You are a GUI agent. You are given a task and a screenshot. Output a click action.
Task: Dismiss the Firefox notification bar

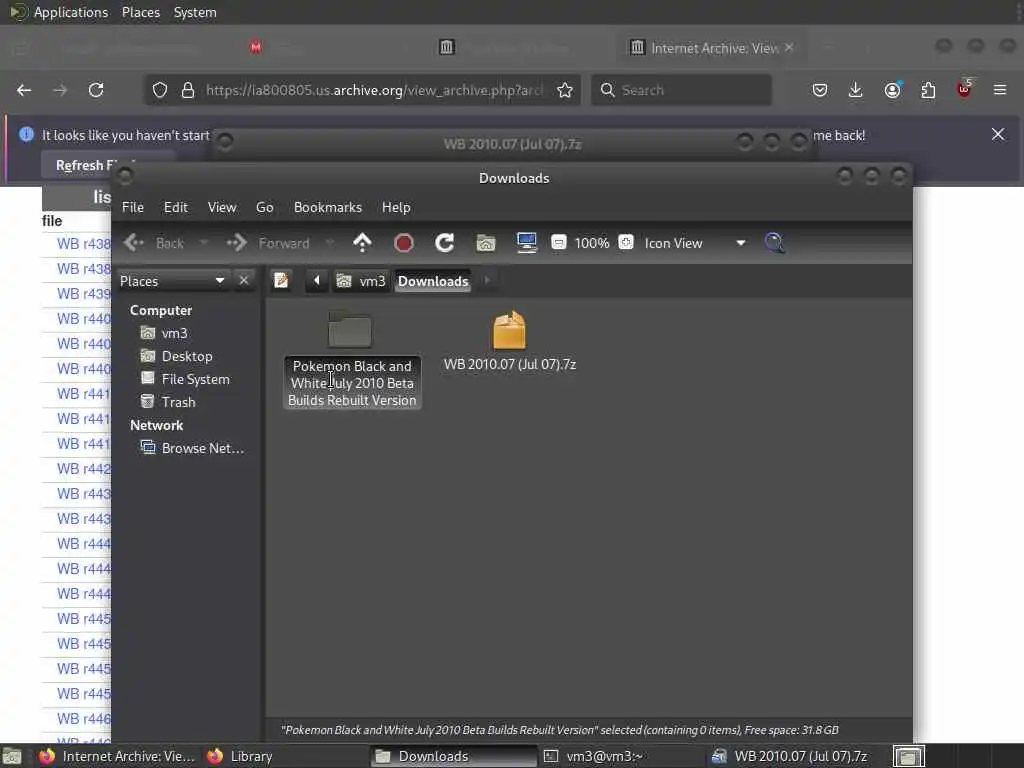998,135
